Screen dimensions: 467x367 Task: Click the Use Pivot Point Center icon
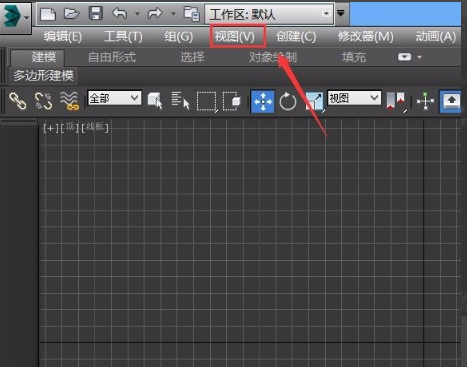[396, 101]
